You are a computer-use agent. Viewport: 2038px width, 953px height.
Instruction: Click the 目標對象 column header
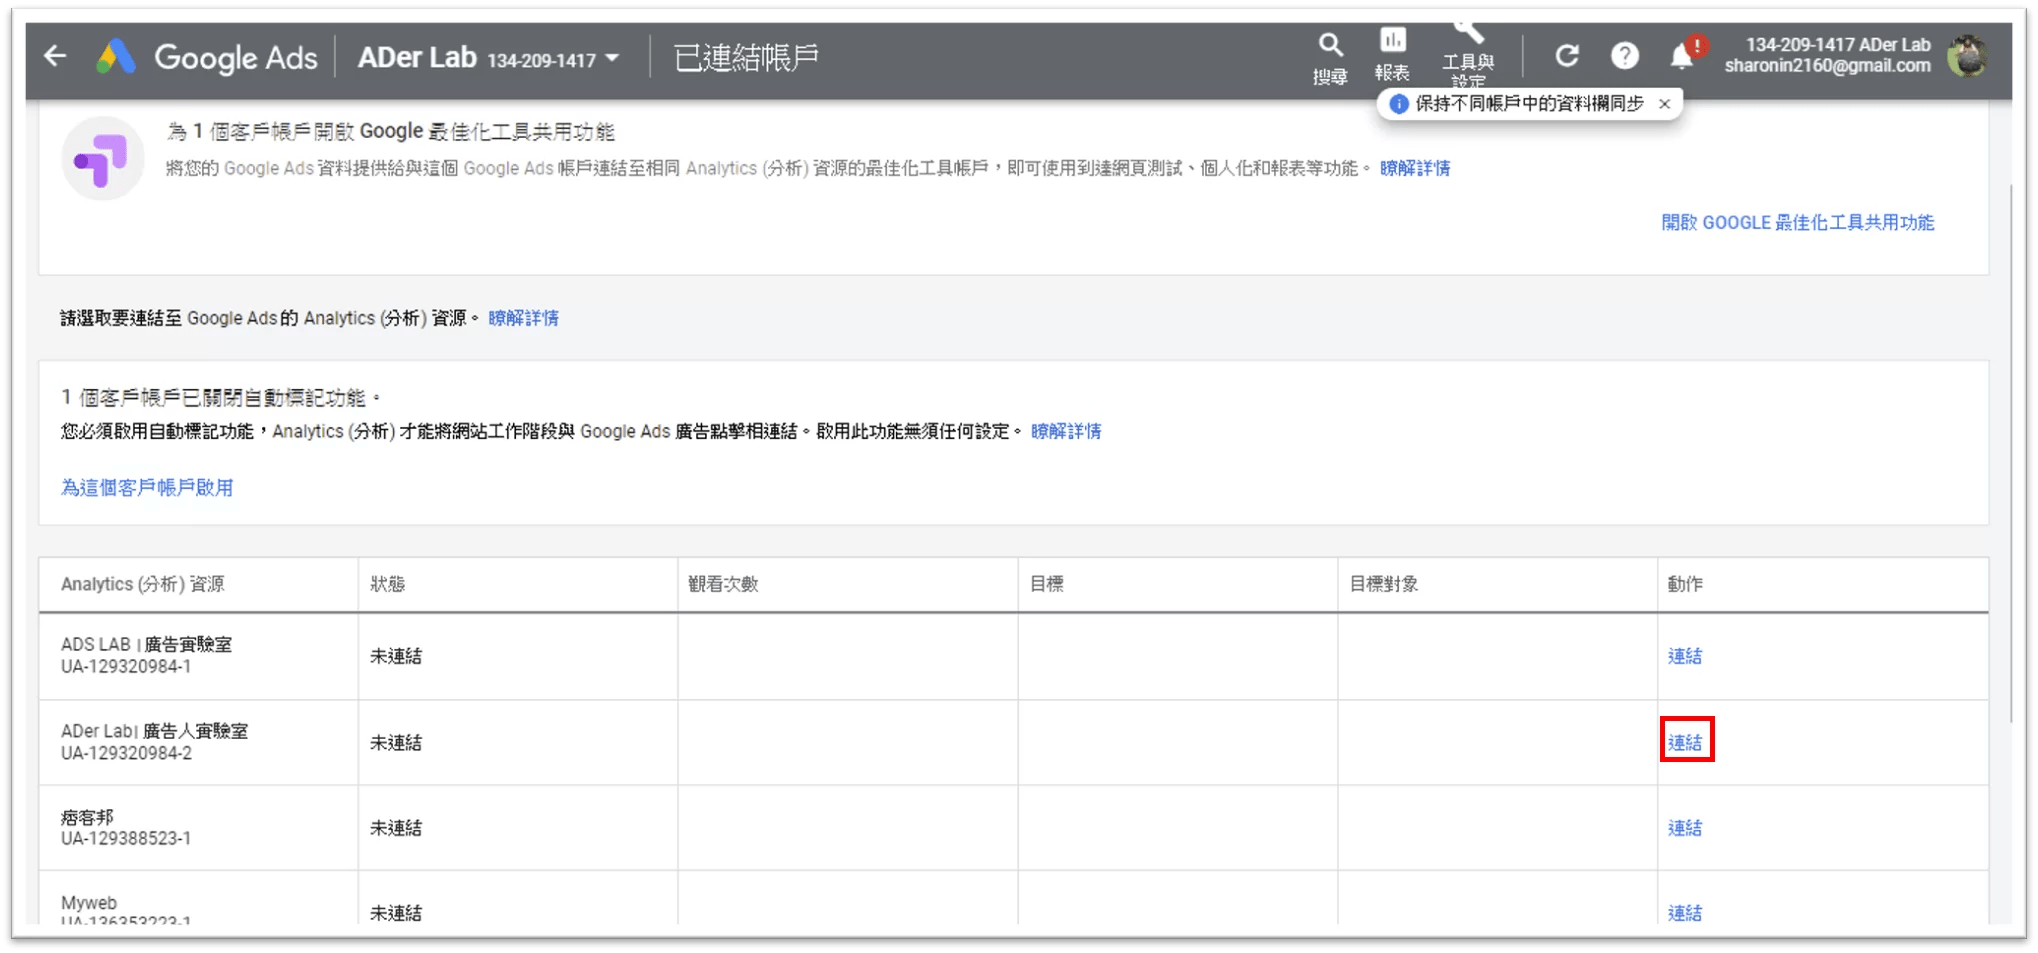pos(1384,584)
